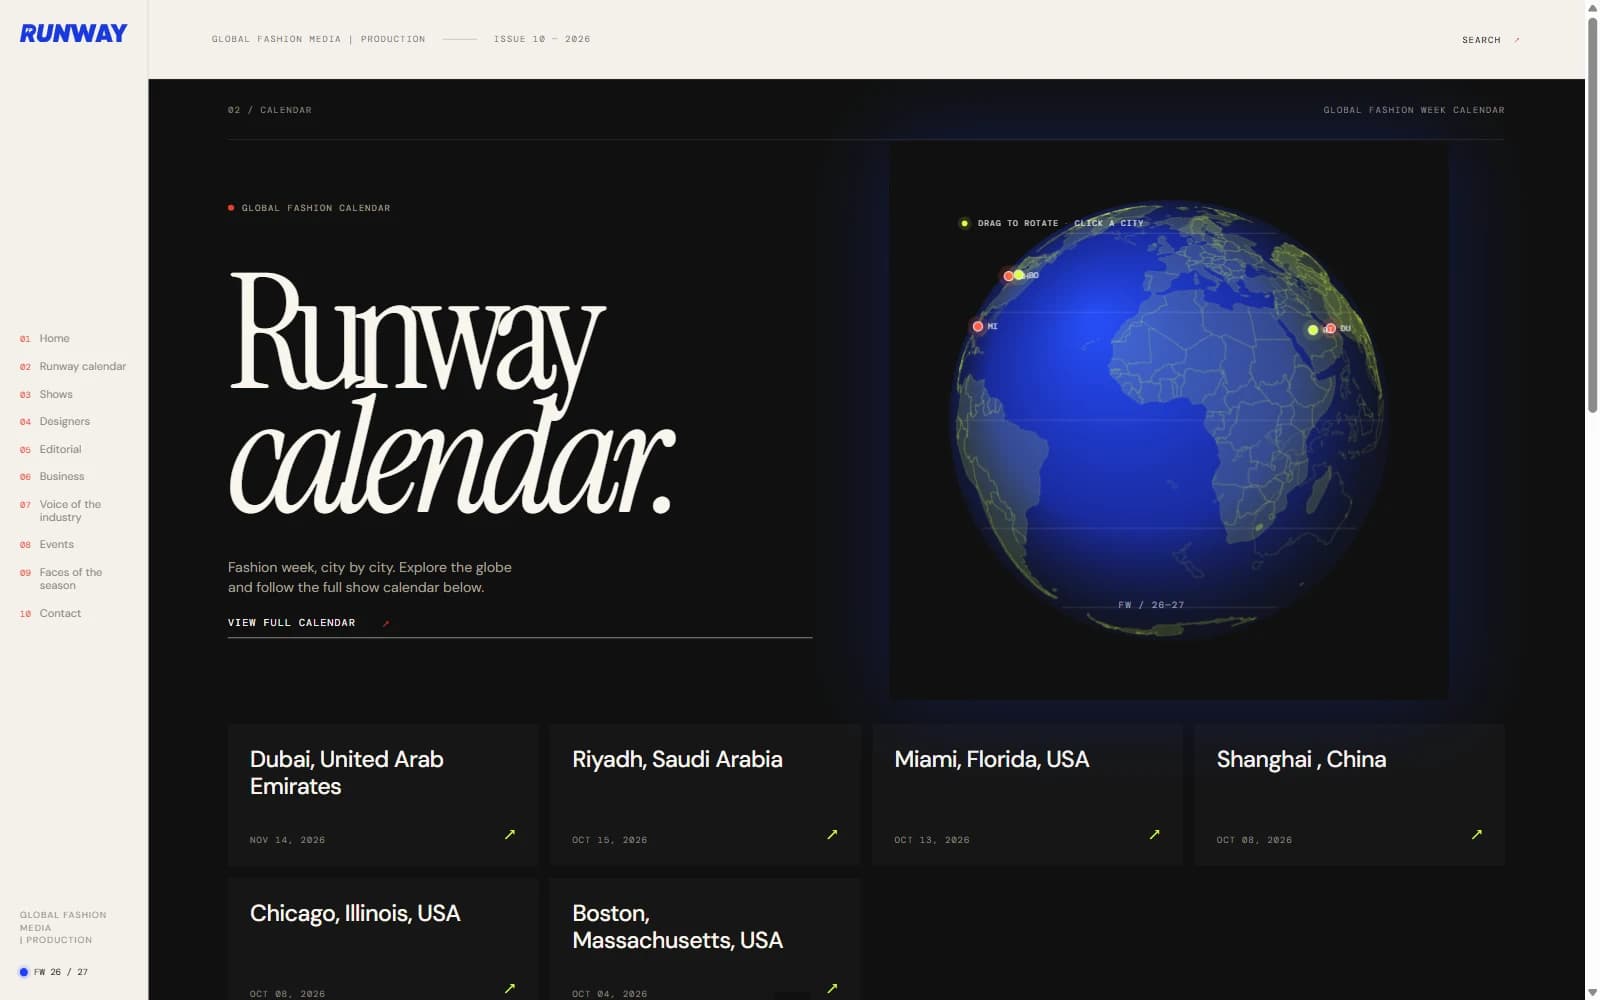Click the VIEW FULL CALENDAR link

click(x=291, y=623)
